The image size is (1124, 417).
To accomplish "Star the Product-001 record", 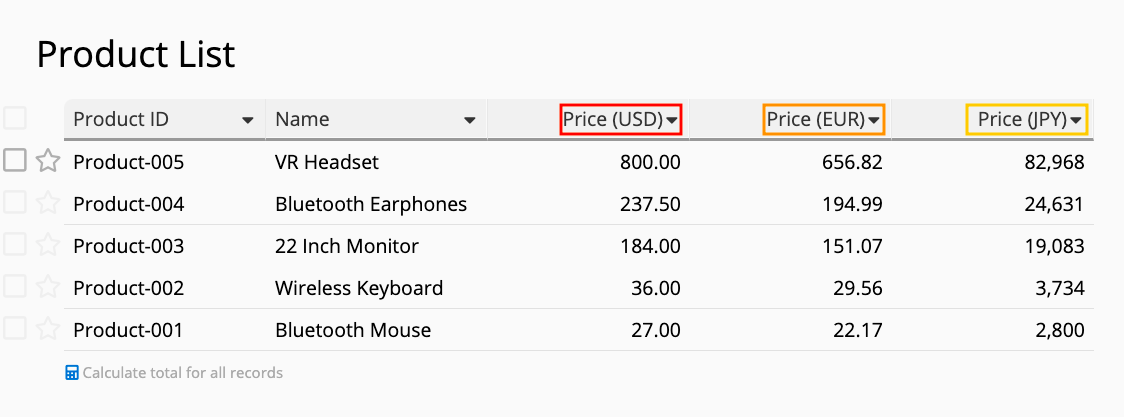I will click(47, 330).
